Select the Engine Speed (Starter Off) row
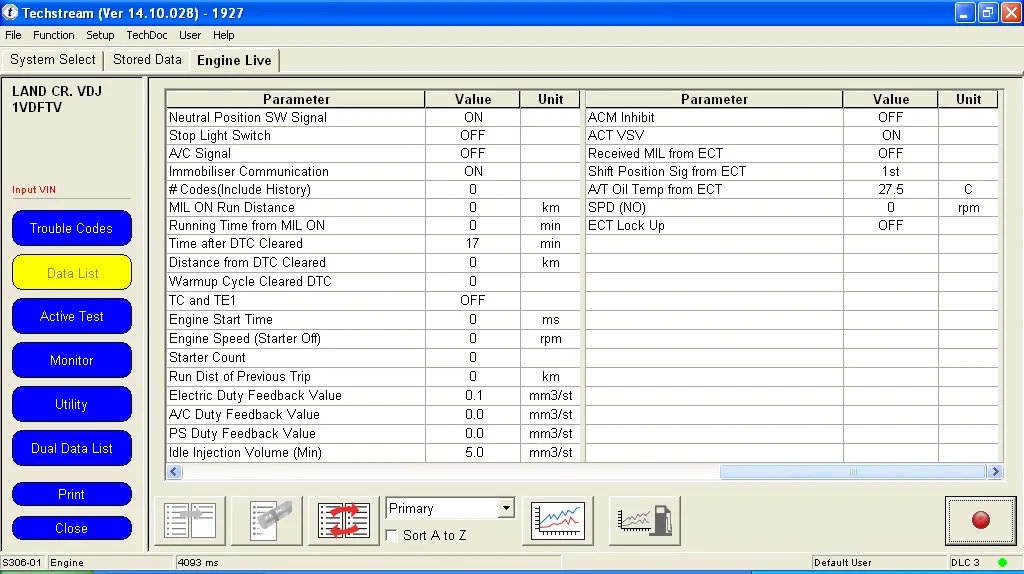1024x574 pixels. coord(374,338)
